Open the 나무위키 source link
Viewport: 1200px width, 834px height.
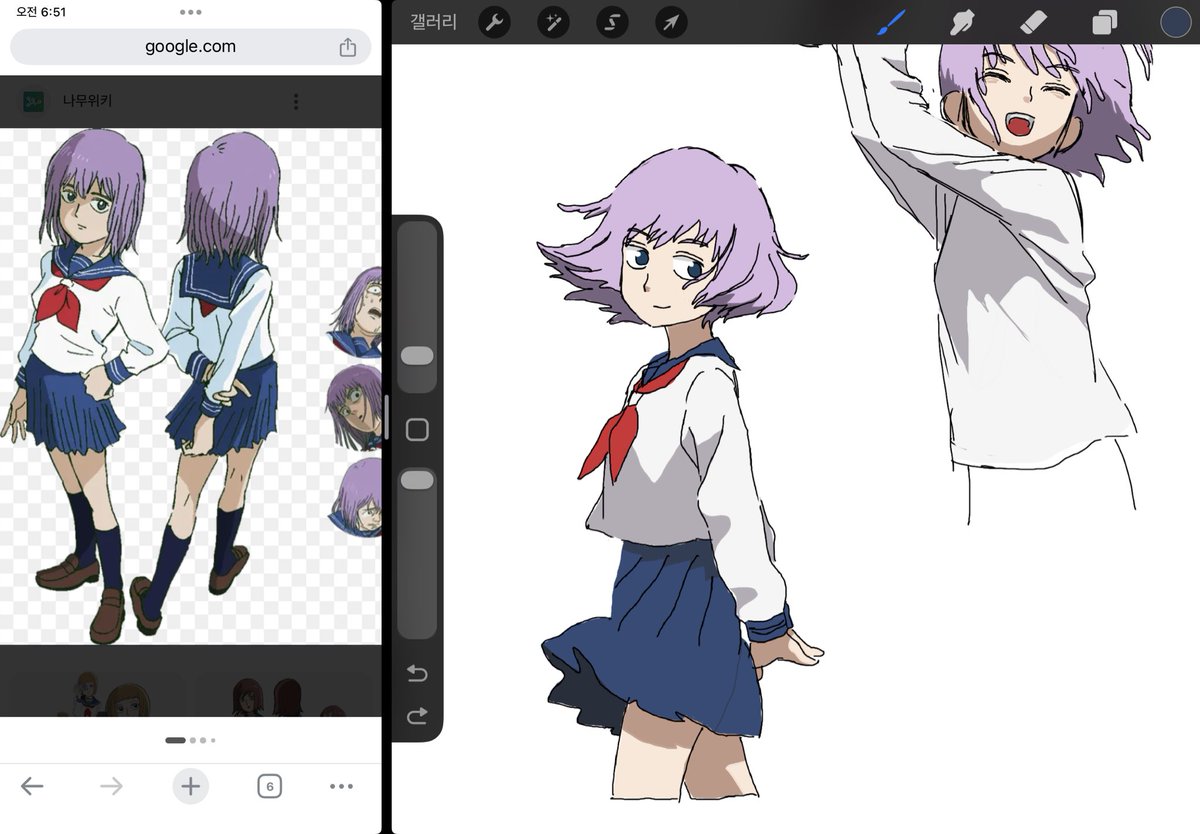[88, 101]
